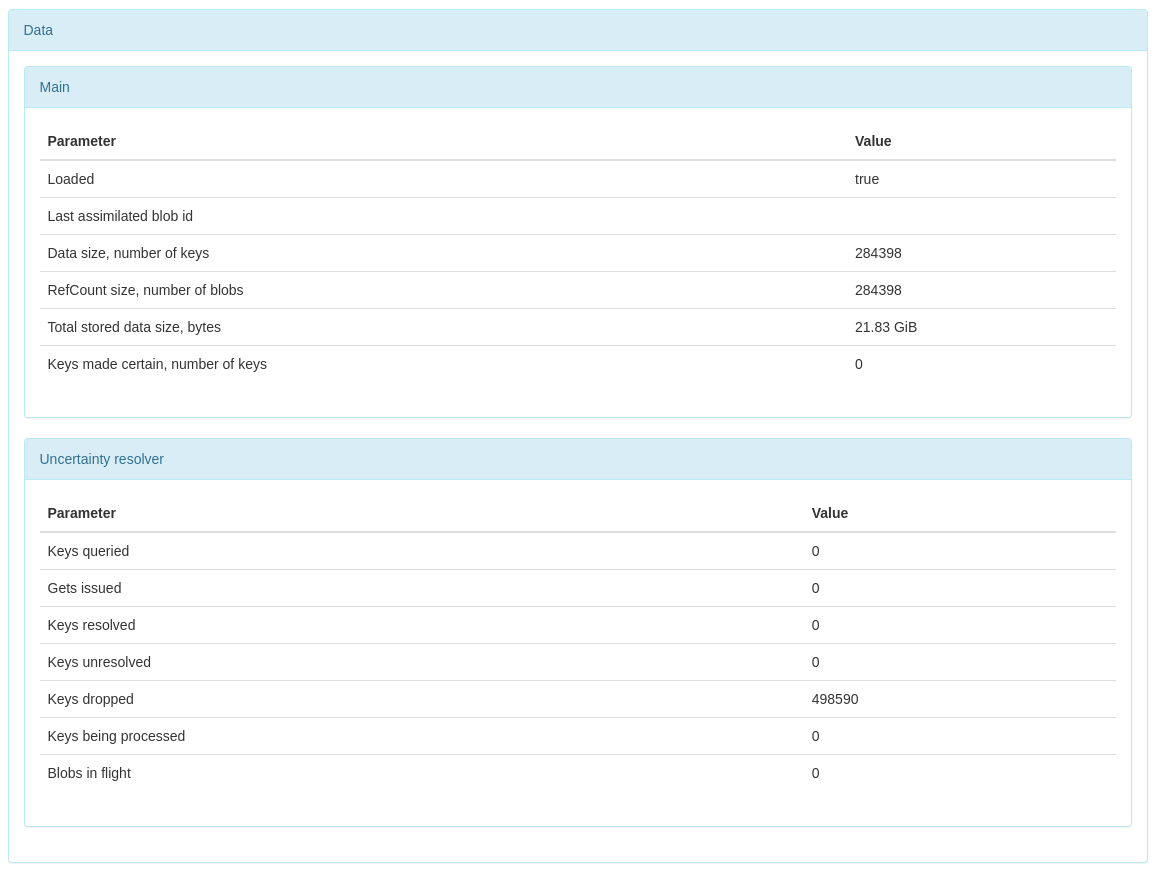Select the 'Keys unresolved' row label

[x=99, y=662]
